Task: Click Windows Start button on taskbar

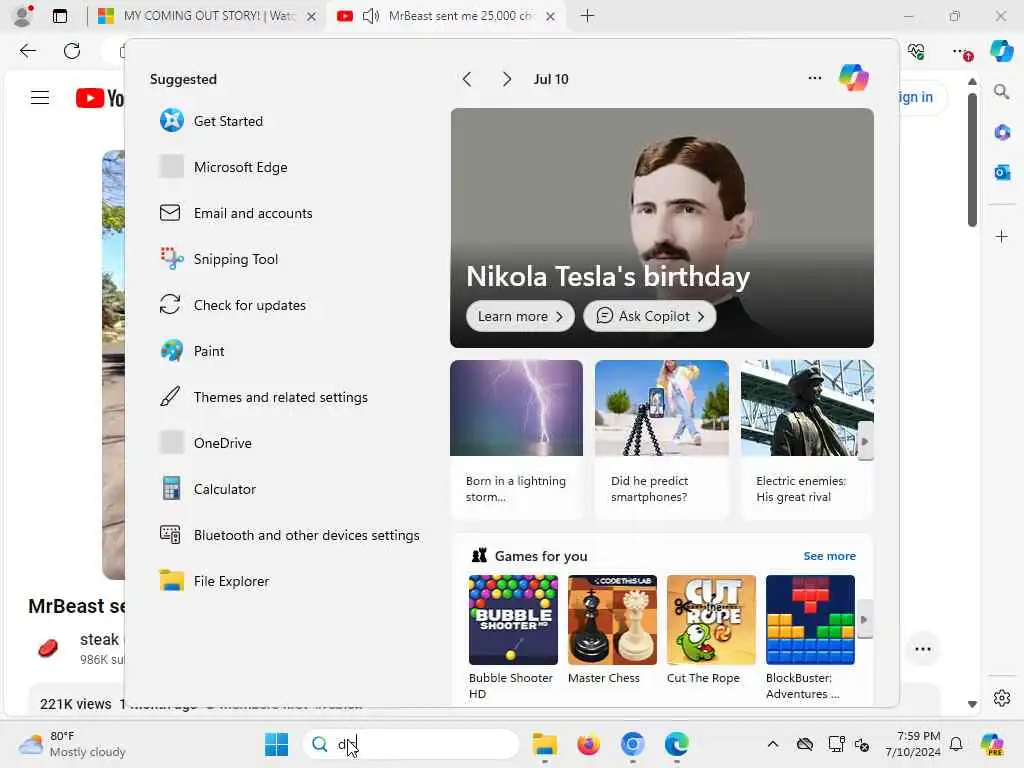Action: coord(276,744)
